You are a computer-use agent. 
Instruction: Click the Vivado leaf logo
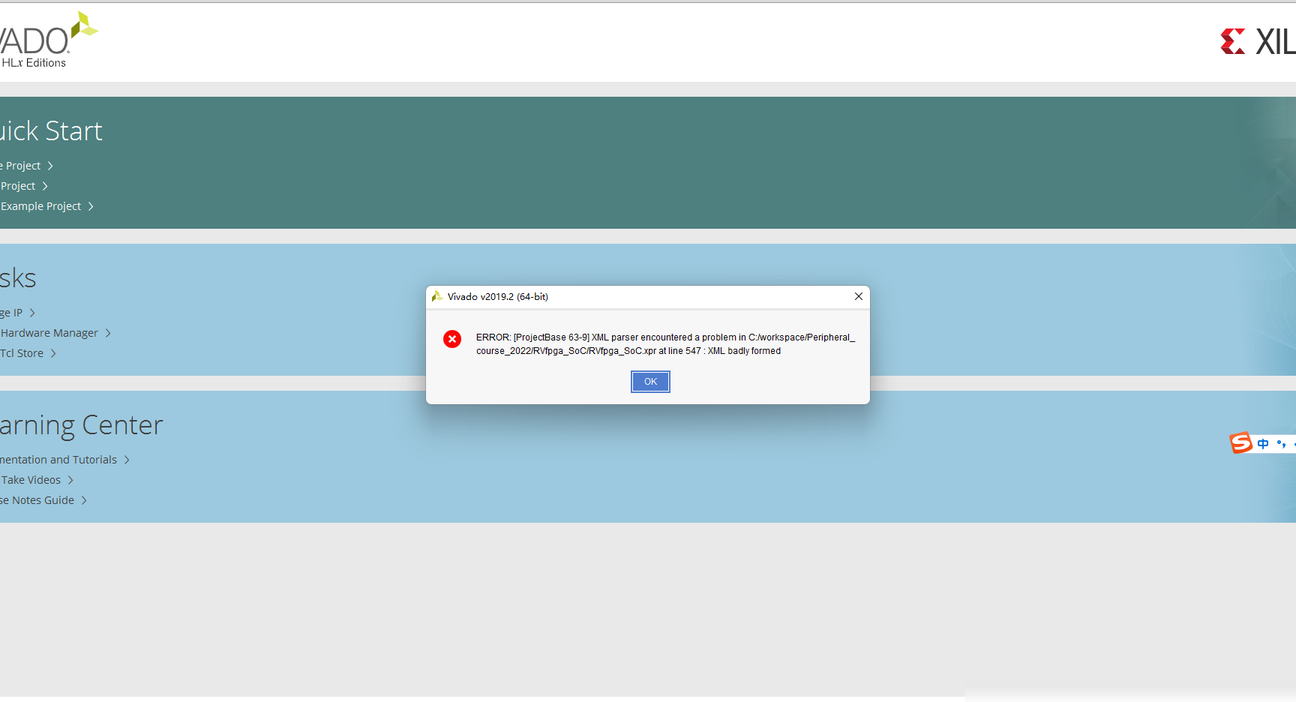[84, 27]
